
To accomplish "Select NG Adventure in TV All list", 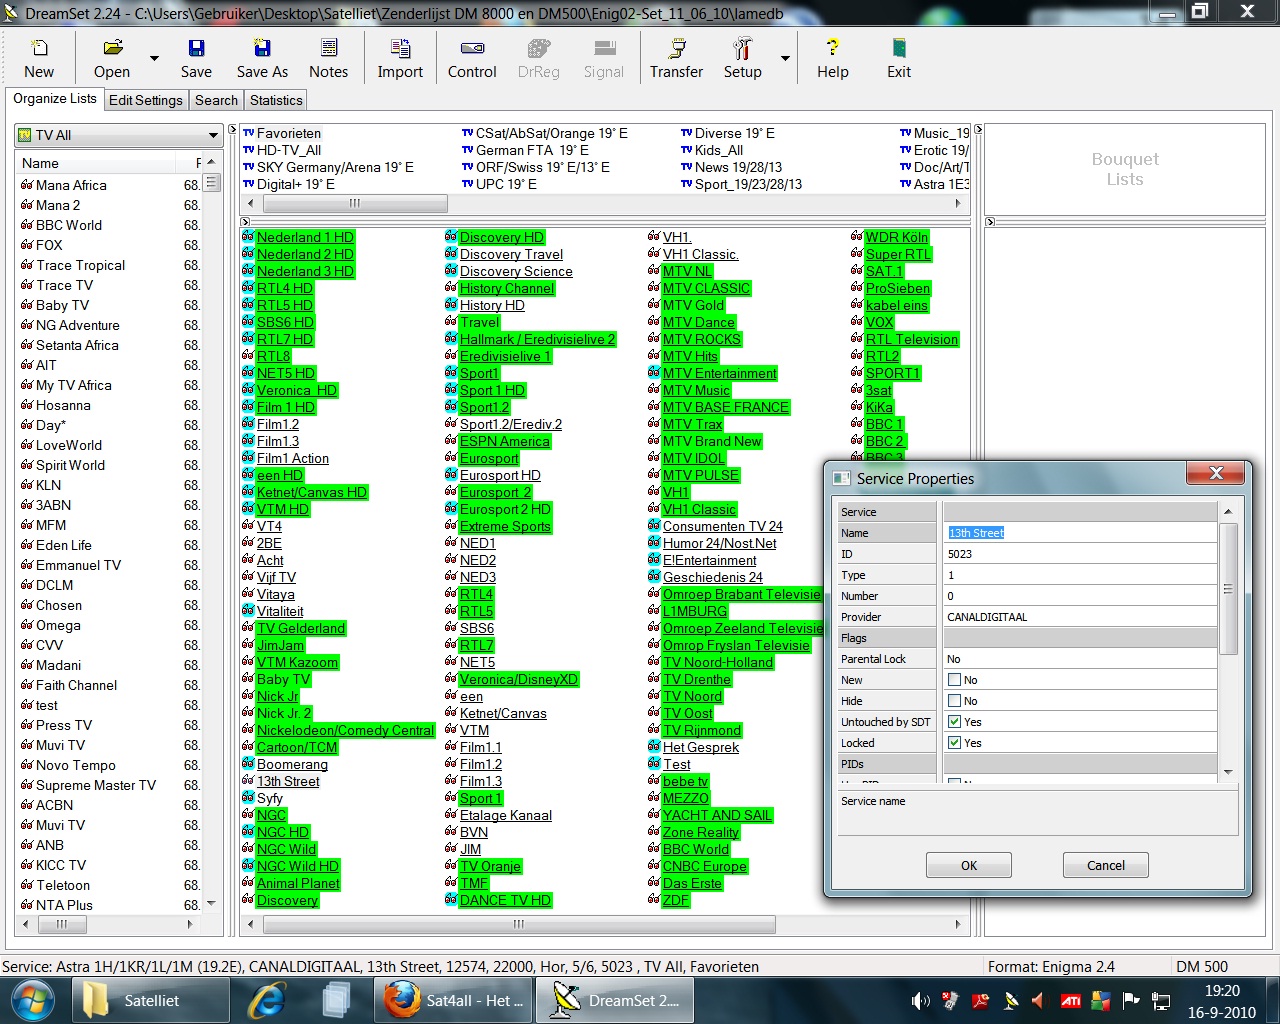I will click(x=77, y=325).
